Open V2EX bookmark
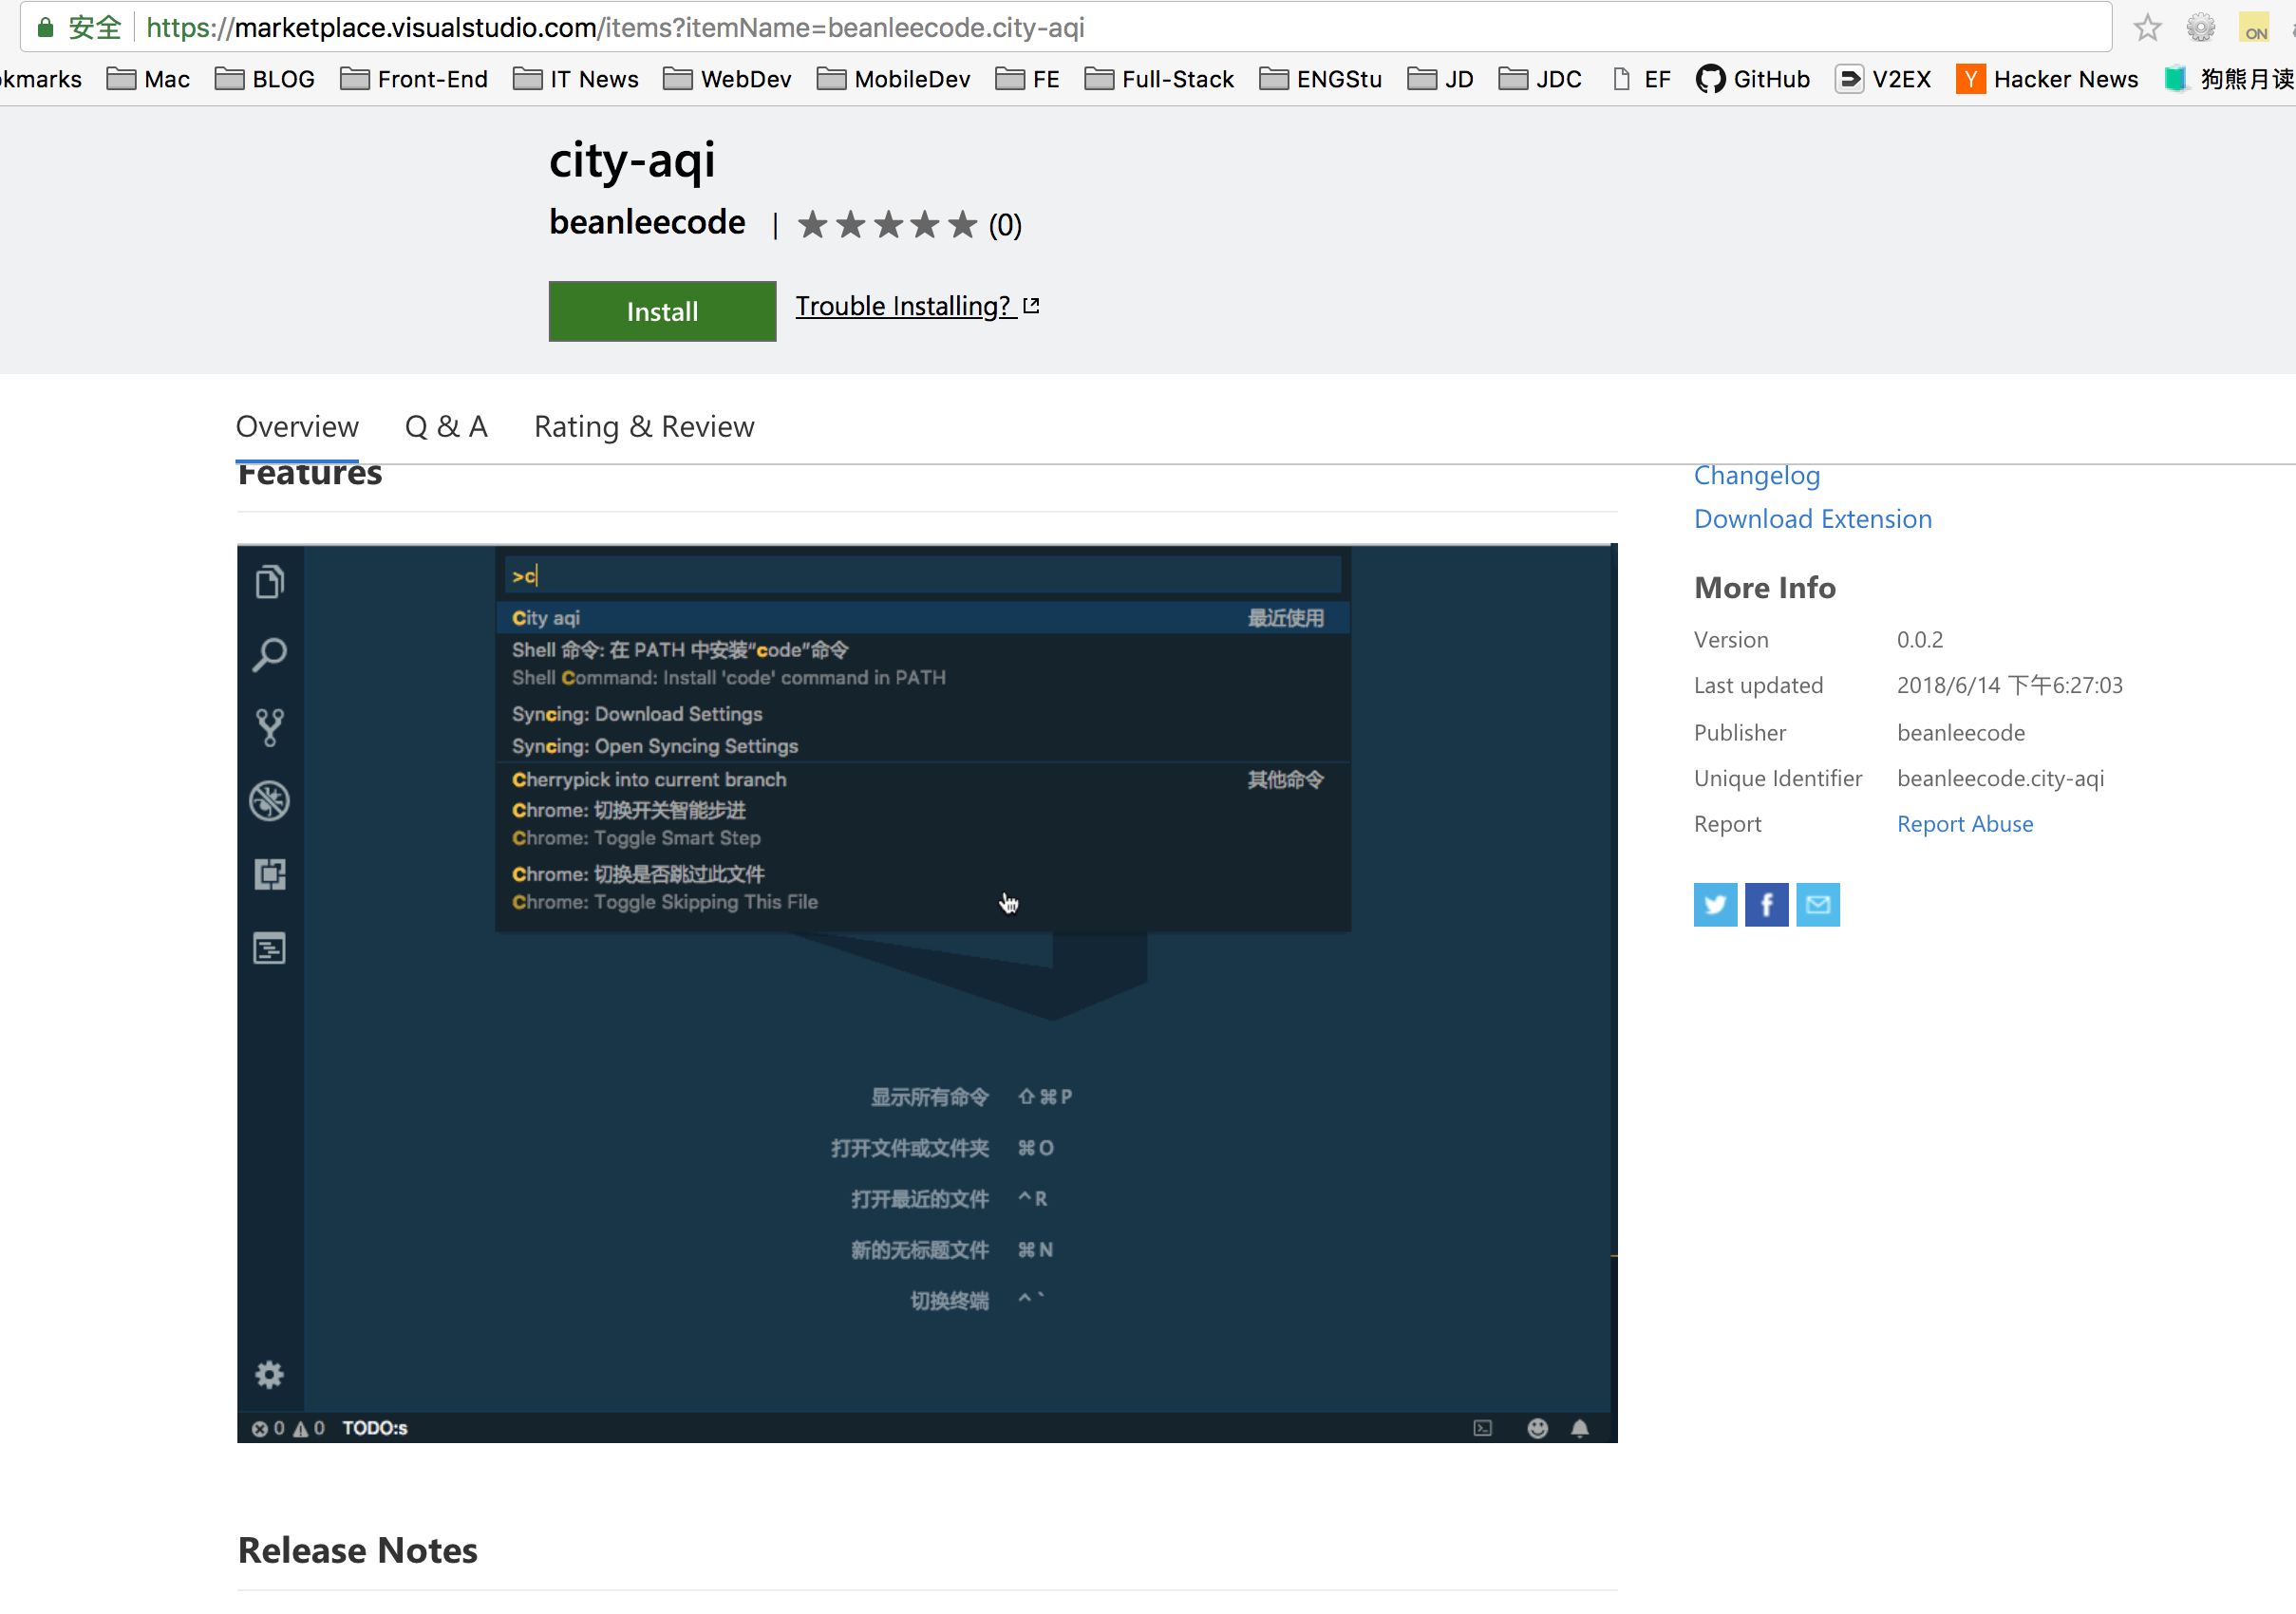2296x1614 pixels. point(1883,79)
